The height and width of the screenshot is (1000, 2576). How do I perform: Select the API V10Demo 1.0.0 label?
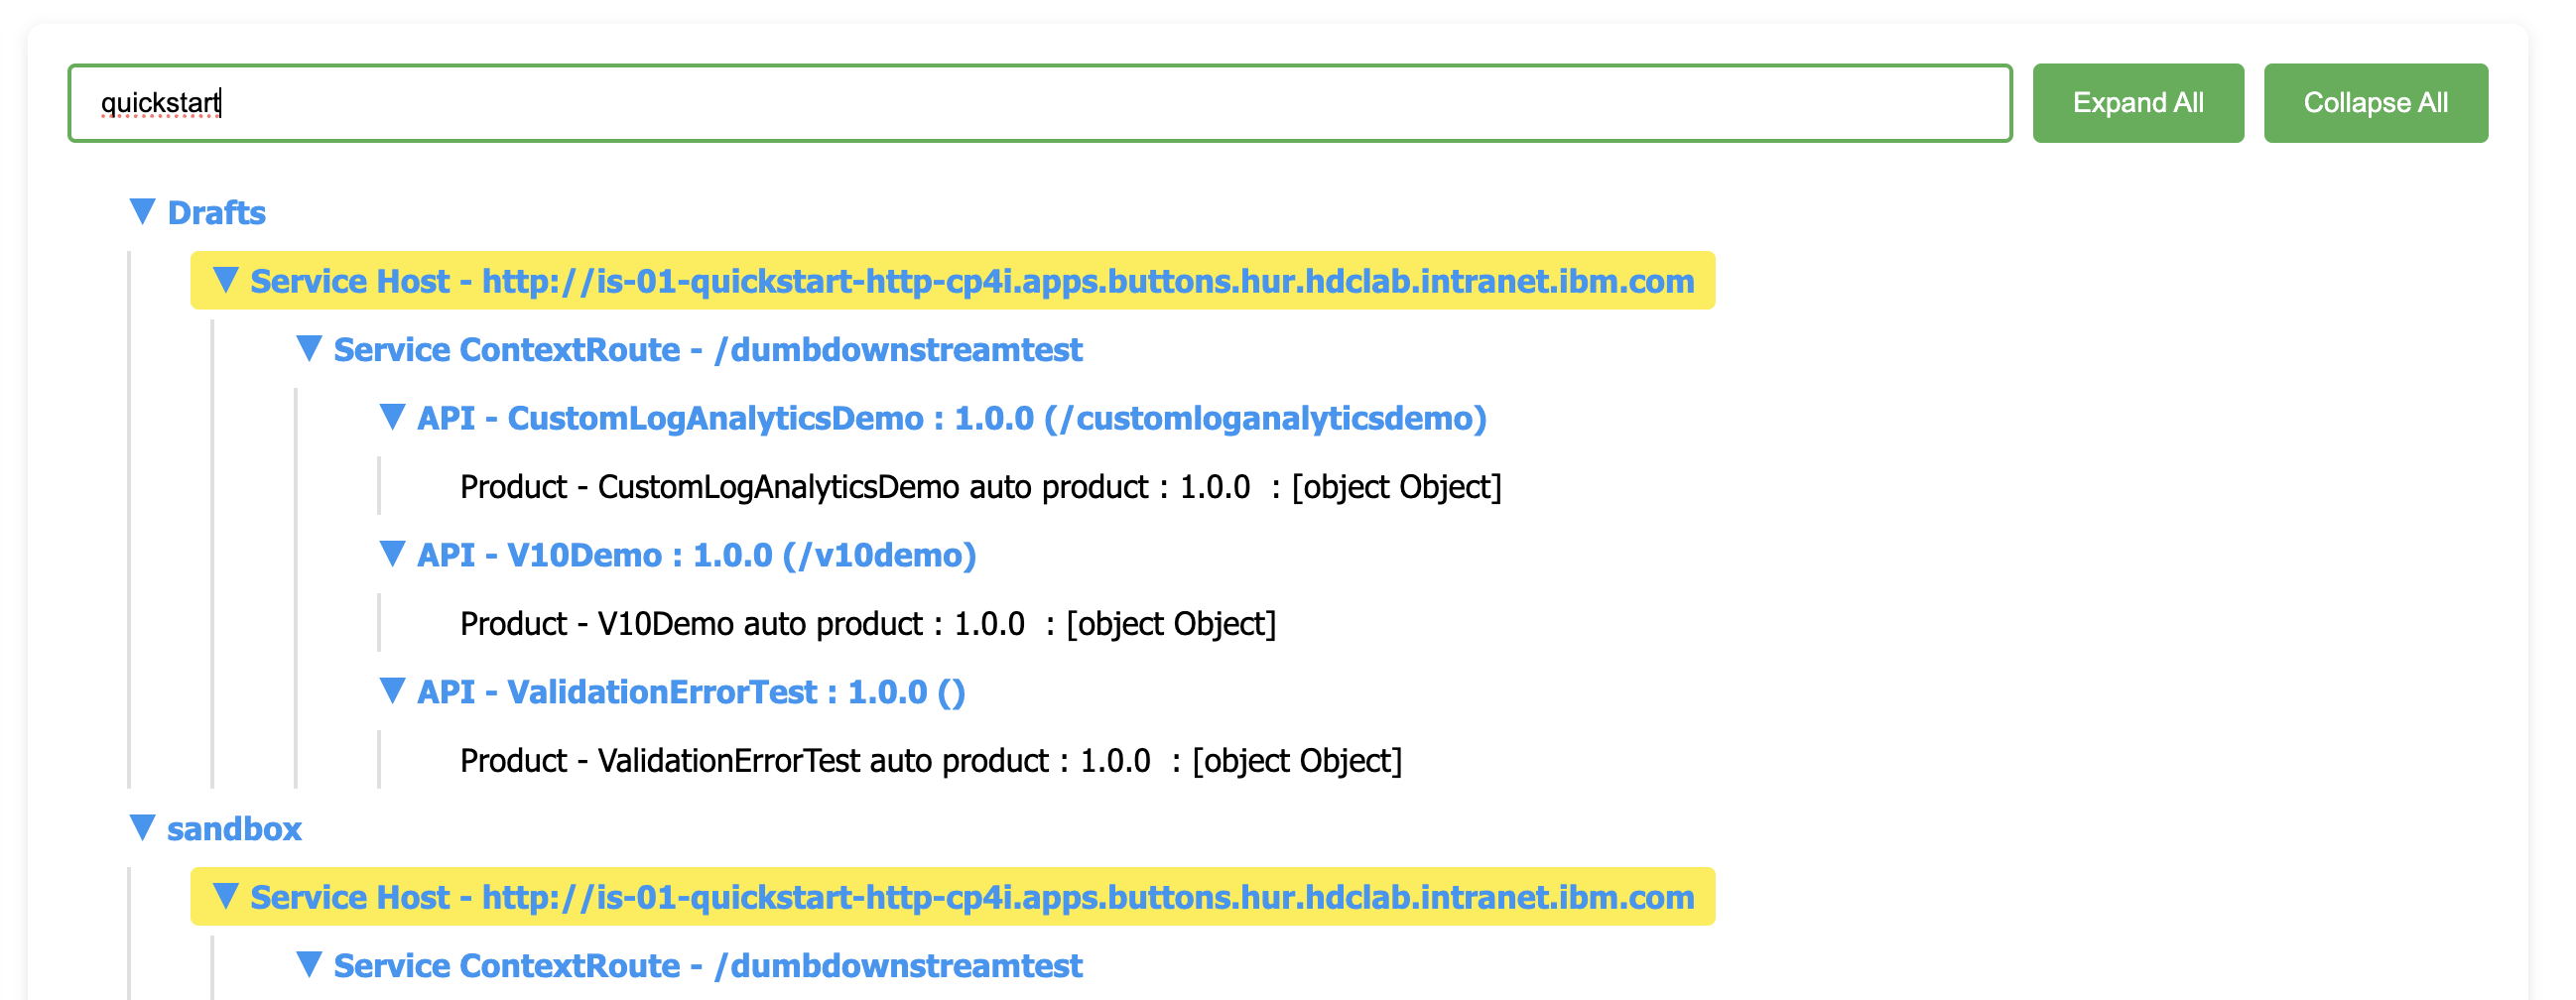(700, 554)
